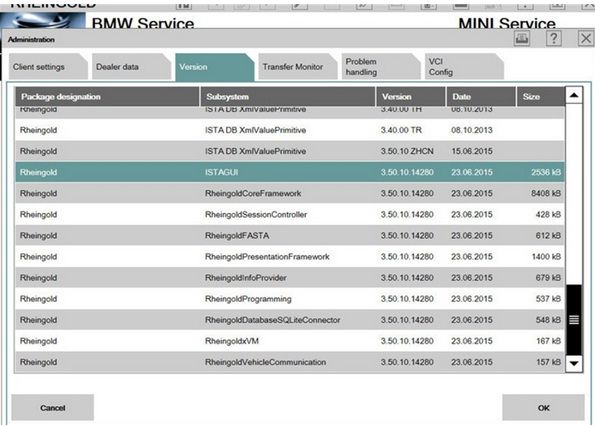Click the Date column header
This screenshot has width=595, height=426.
pos(481,97)
